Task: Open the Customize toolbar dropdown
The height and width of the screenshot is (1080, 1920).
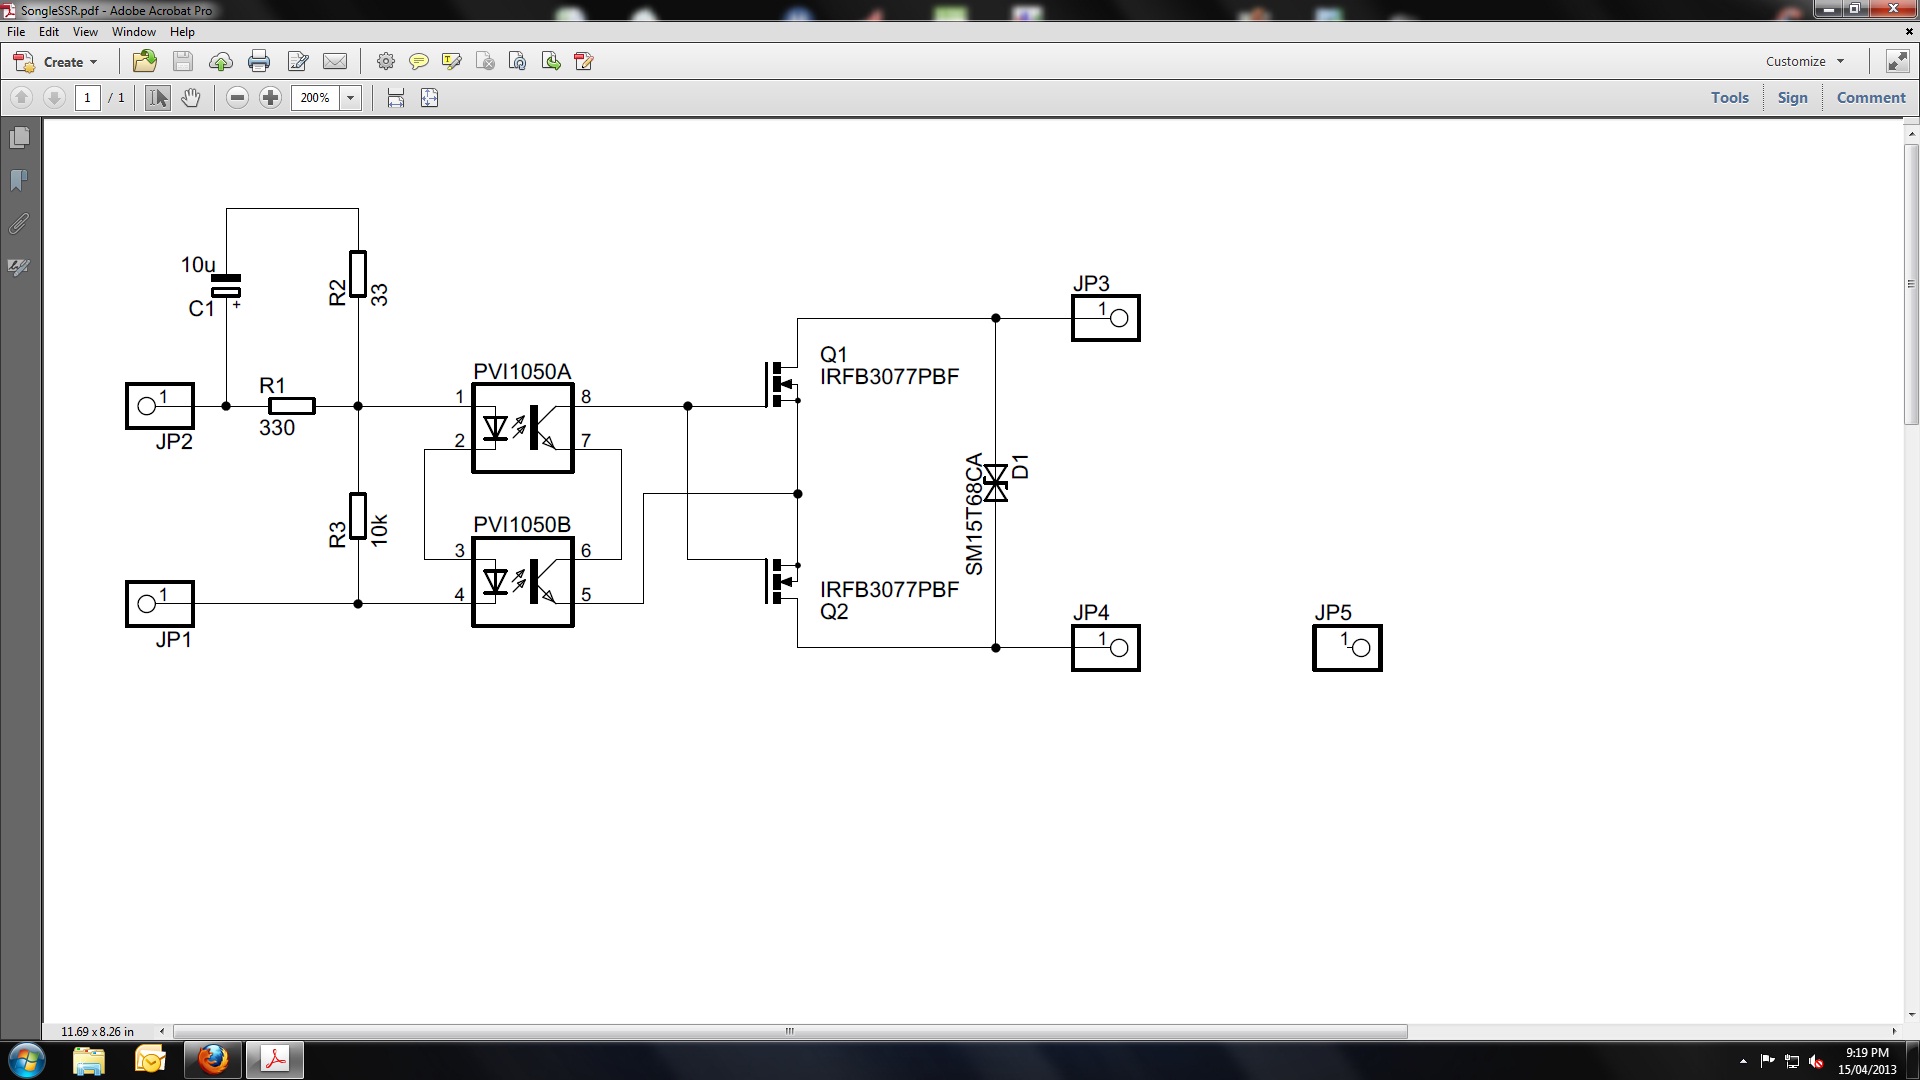Action: pos(1805,62)
